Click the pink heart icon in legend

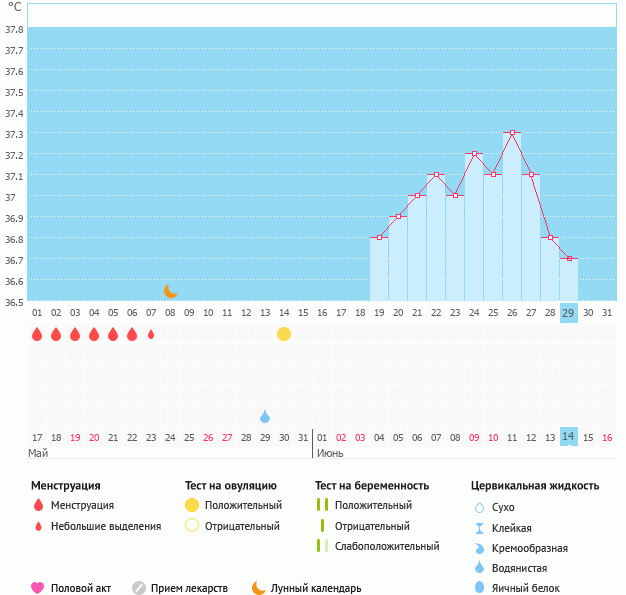[x=38, y=588]
